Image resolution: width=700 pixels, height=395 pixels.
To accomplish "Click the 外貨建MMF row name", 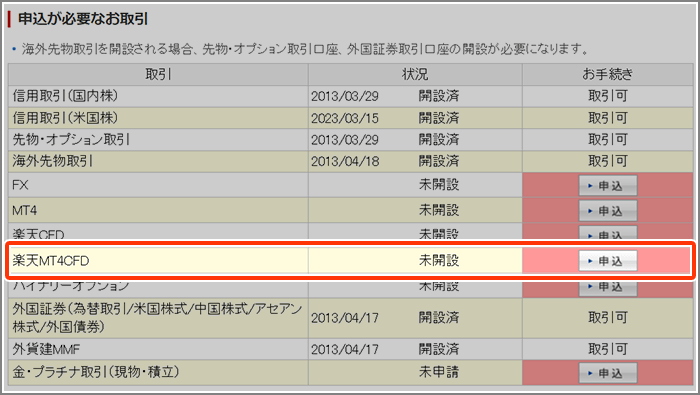I will [x=46, y=349].
